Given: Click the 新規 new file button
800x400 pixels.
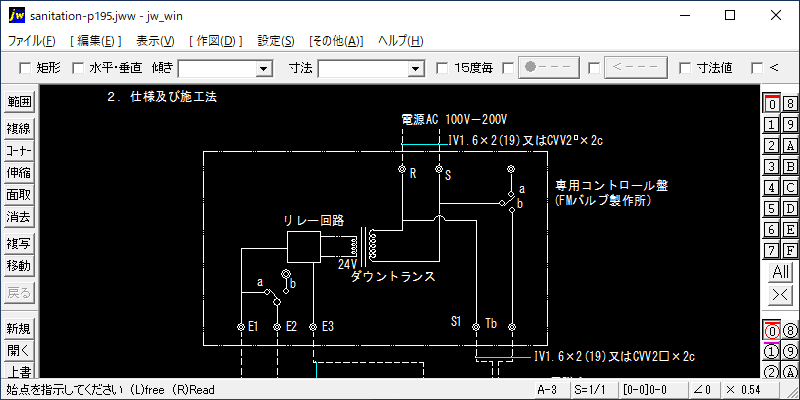Looking at the screenshot, I should click(19, 329).
